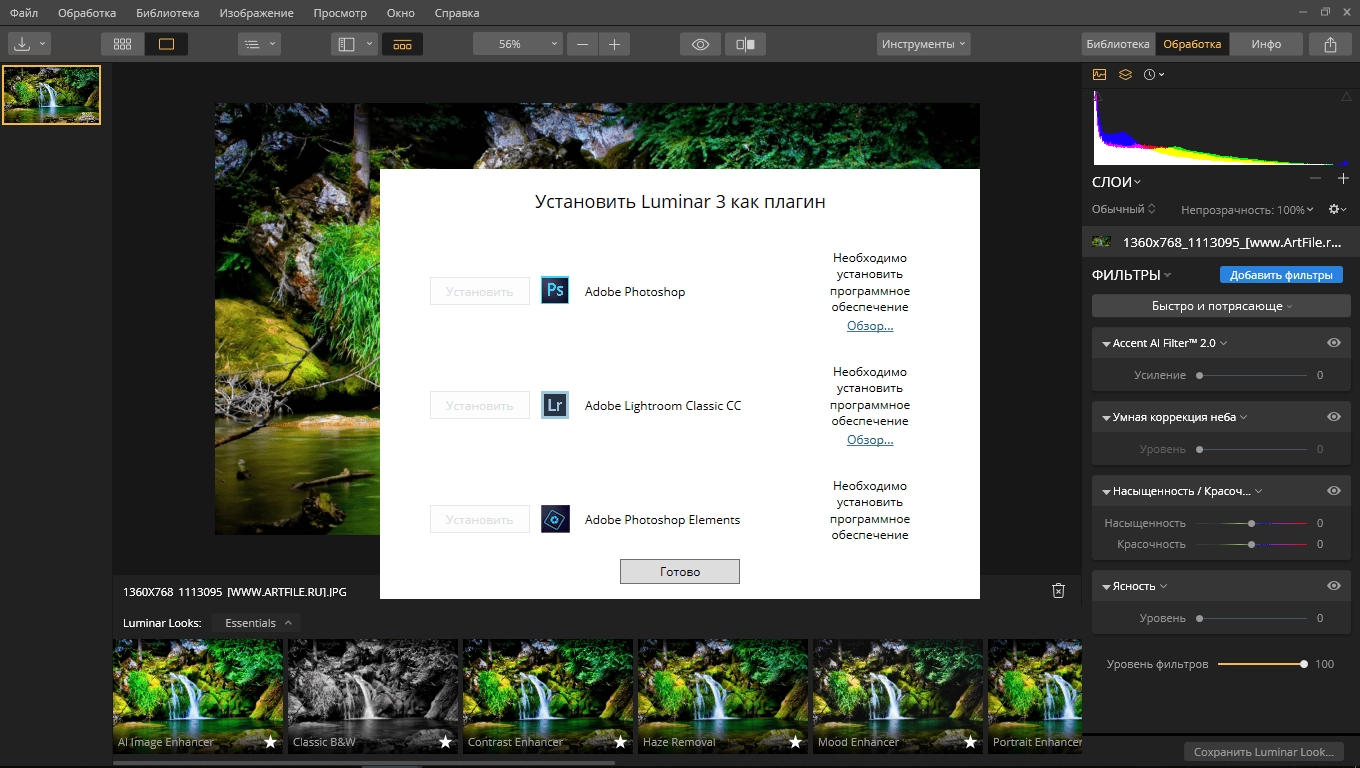Show the histogram panel icon
The height and width of the screenshot is (768, 1360).
(x=1100, y=74)
